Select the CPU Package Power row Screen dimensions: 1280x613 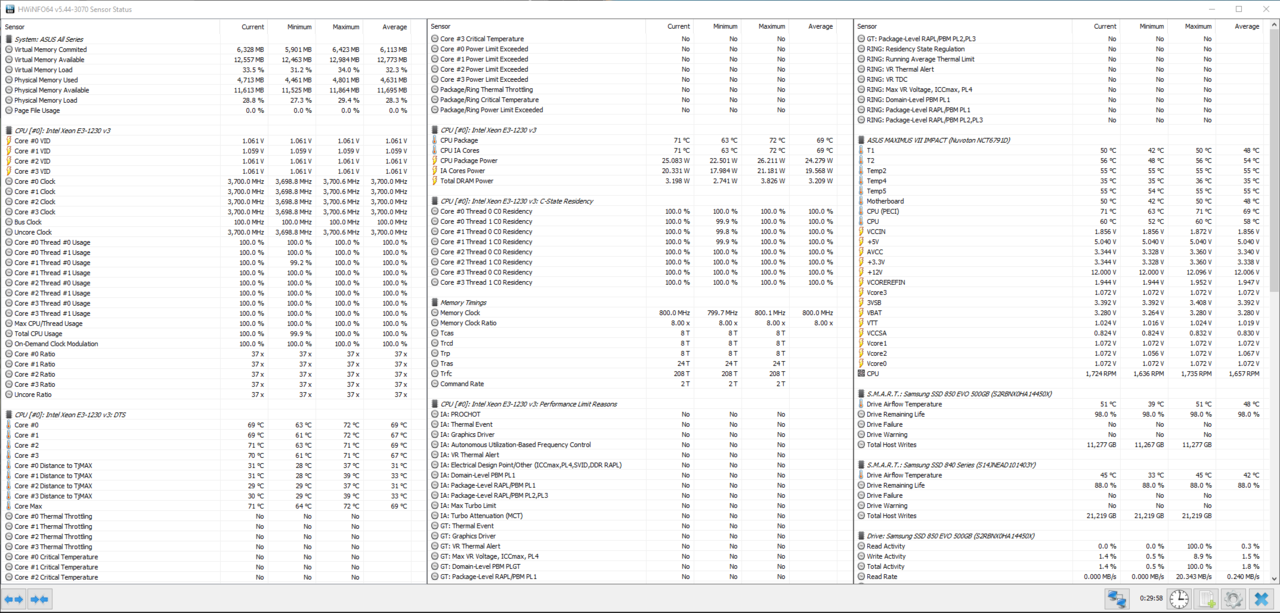pyautogui.click(x=468, y=160)
